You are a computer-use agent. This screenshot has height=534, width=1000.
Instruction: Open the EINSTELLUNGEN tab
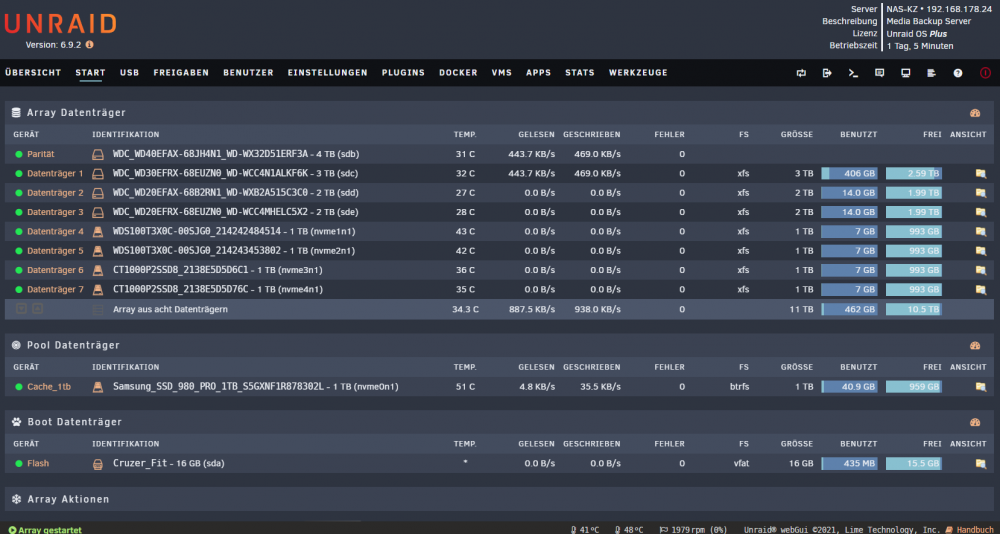pyautogui.click(x=328, y=73)
